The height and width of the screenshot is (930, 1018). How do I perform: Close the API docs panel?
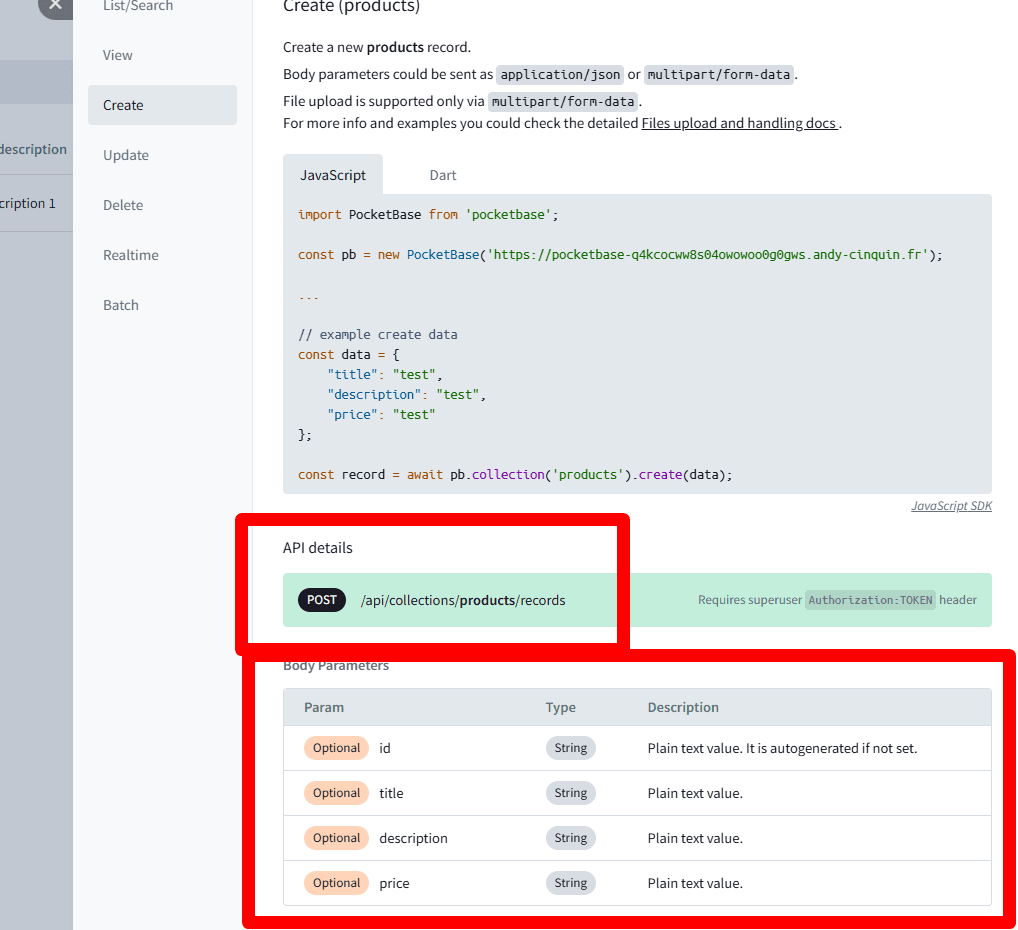(x=56, y=5)
